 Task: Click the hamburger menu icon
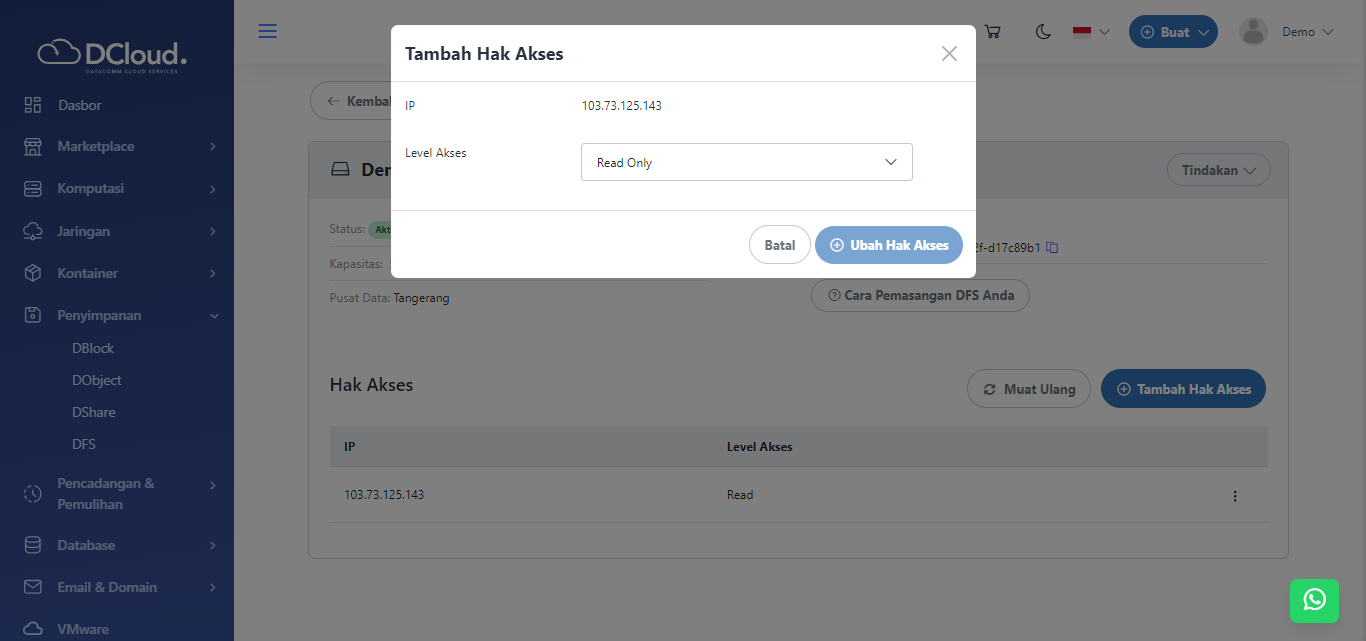tap(267, 31)
